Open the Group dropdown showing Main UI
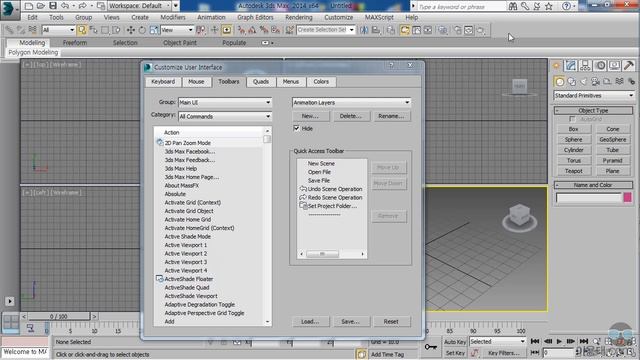 (225, 102)
